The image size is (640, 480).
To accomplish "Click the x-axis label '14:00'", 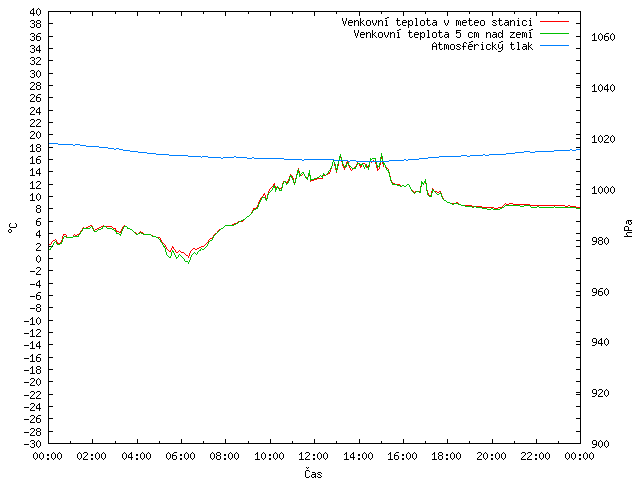I will coord(358,456).
